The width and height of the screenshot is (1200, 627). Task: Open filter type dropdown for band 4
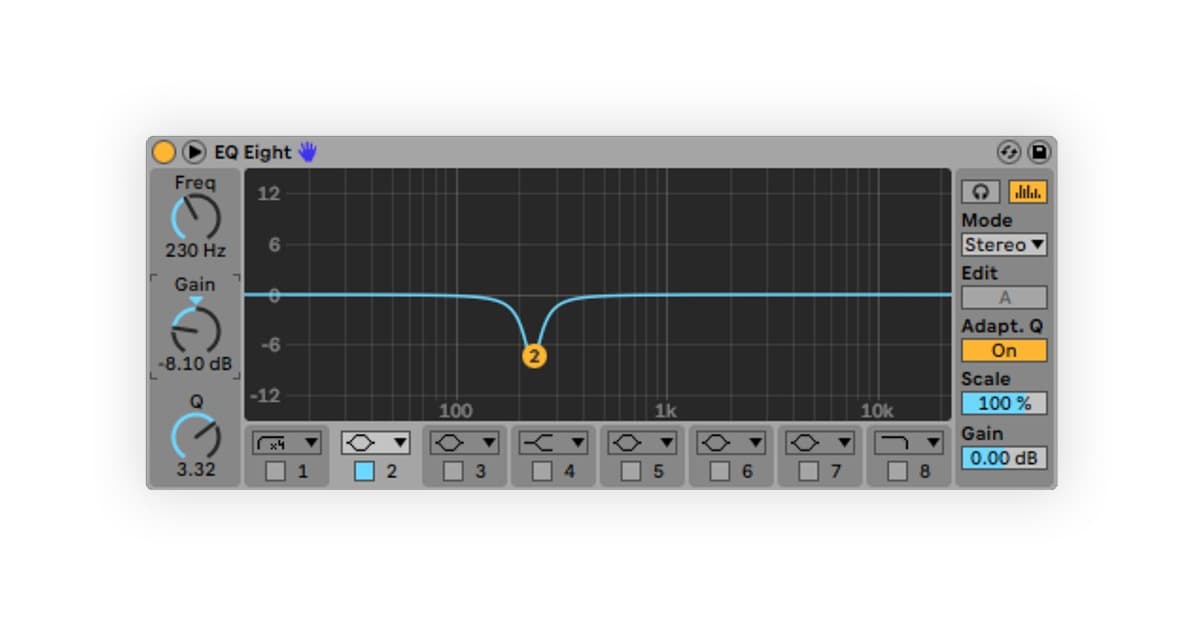click(553, 442)
